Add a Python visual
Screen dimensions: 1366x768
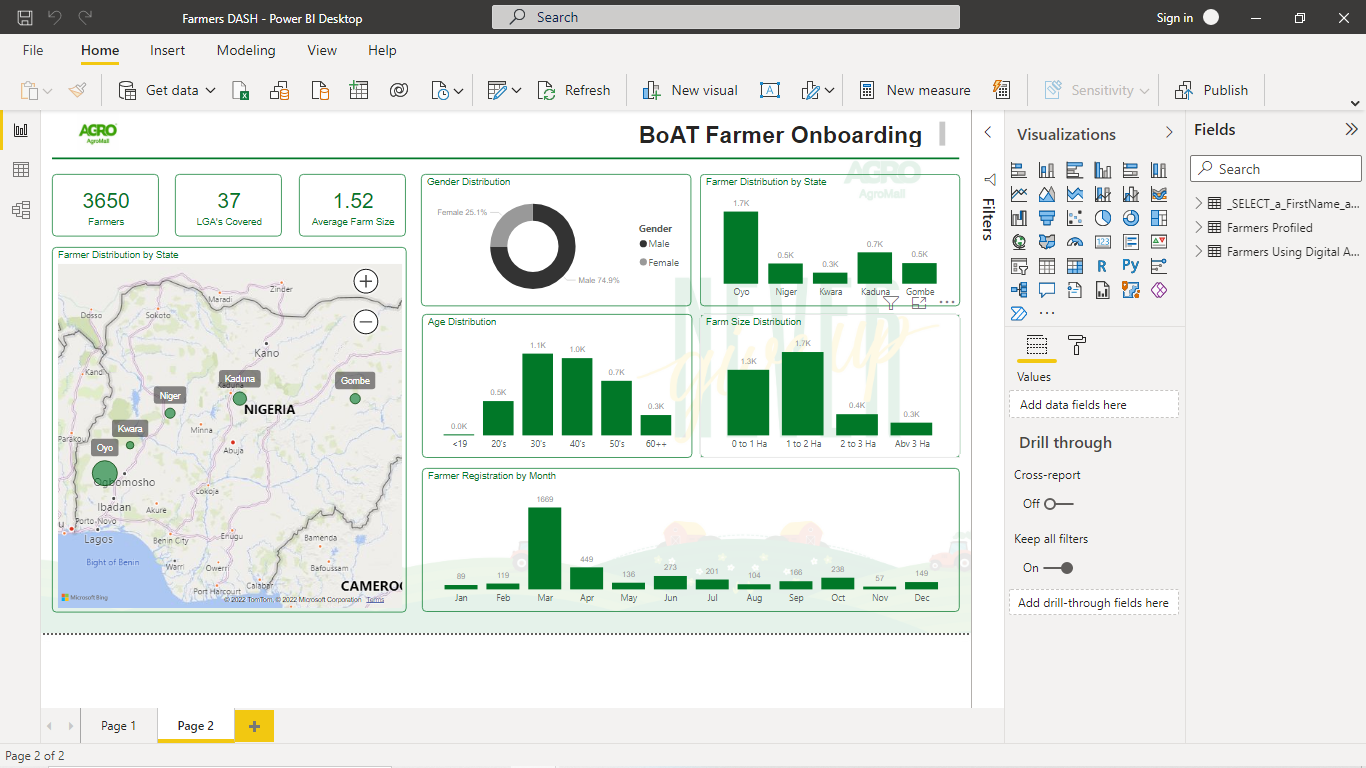click(1131, 266)
